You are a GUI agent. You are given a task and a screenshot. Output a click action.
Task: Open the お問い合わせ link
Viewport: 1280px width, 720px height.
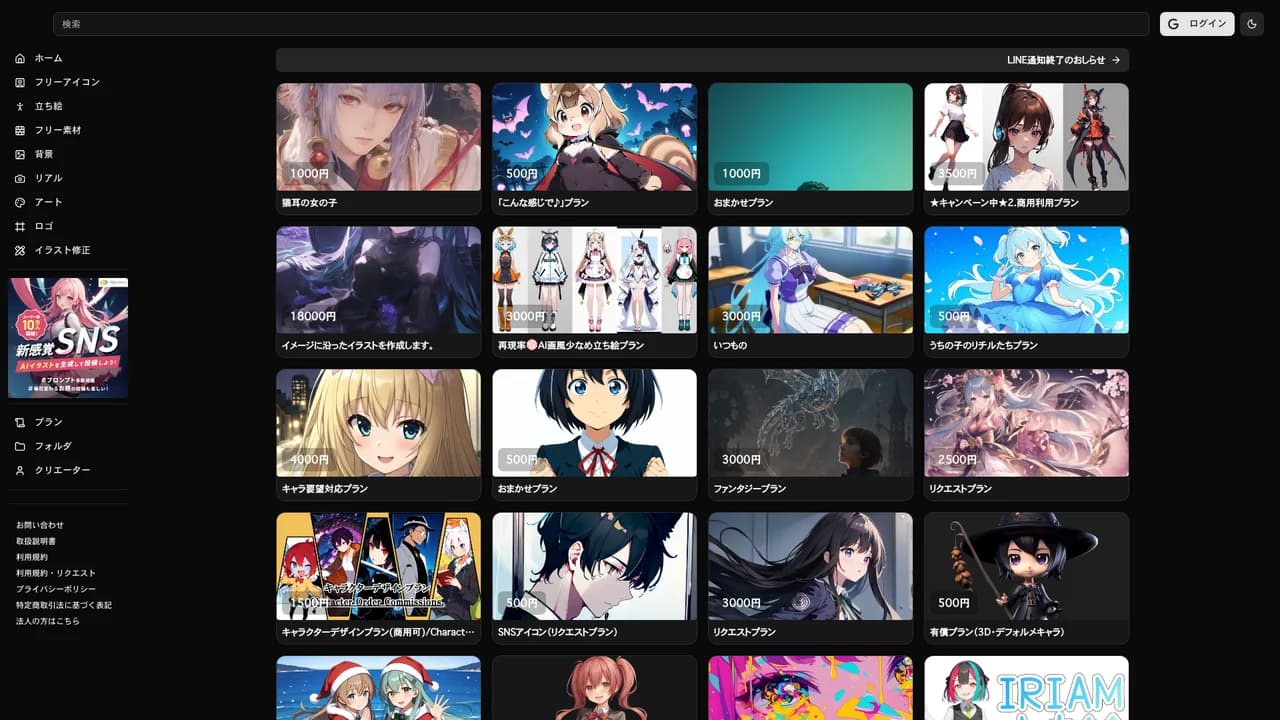(40, 525)
